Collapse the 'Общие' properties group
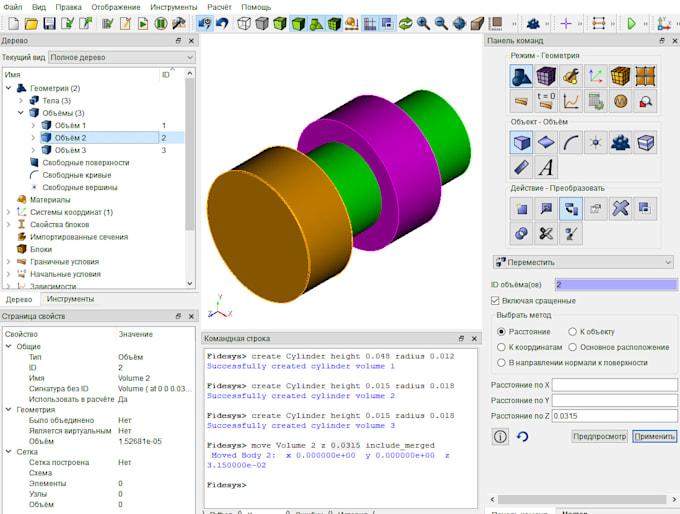 click(x=9, y=347)
